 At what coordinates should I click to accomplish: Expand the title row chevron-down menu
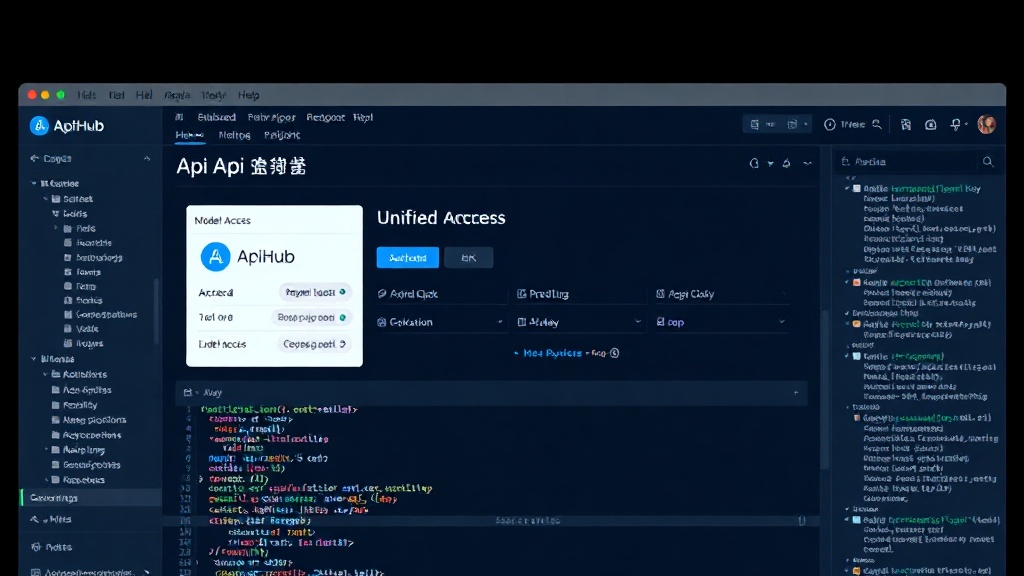tap(808, 164)
